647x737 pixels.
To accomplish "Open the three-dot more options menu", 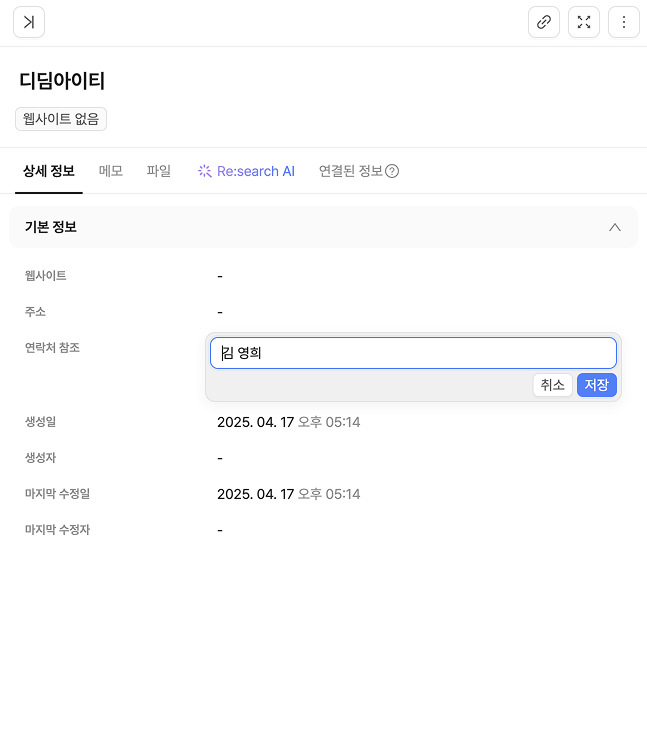I will pyautogui.click(x=624, y=22).
